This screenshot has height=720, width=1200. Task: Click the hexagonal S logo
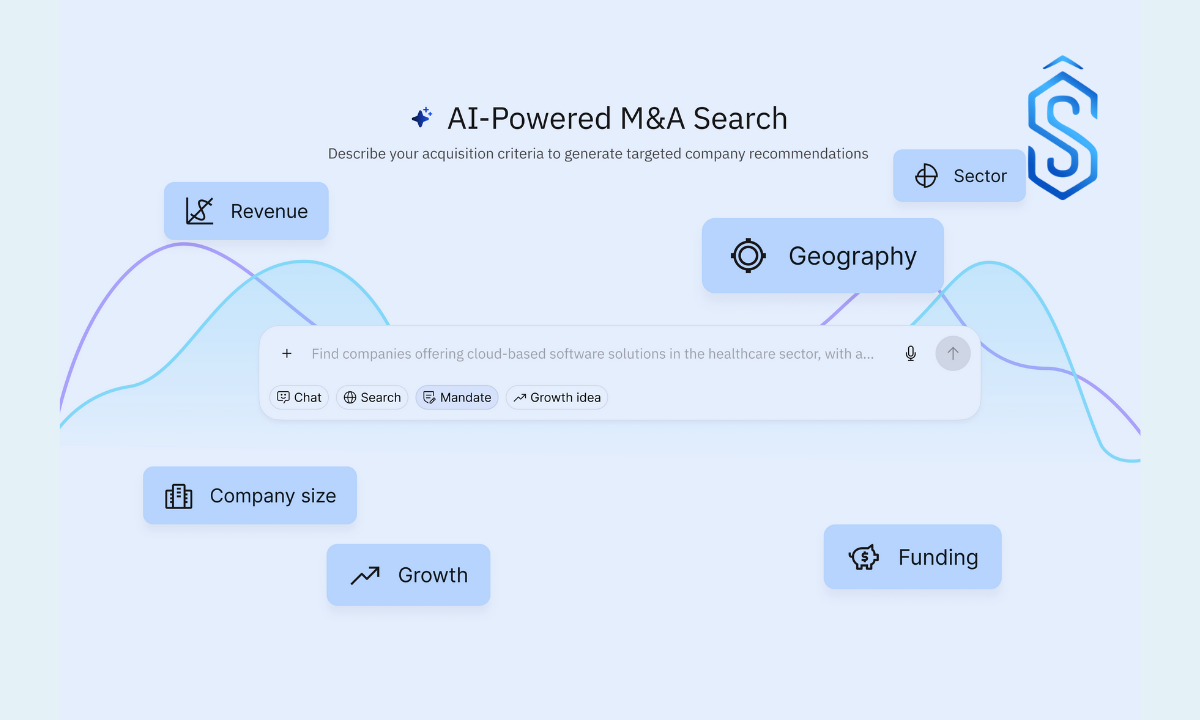click(1062, 128)
